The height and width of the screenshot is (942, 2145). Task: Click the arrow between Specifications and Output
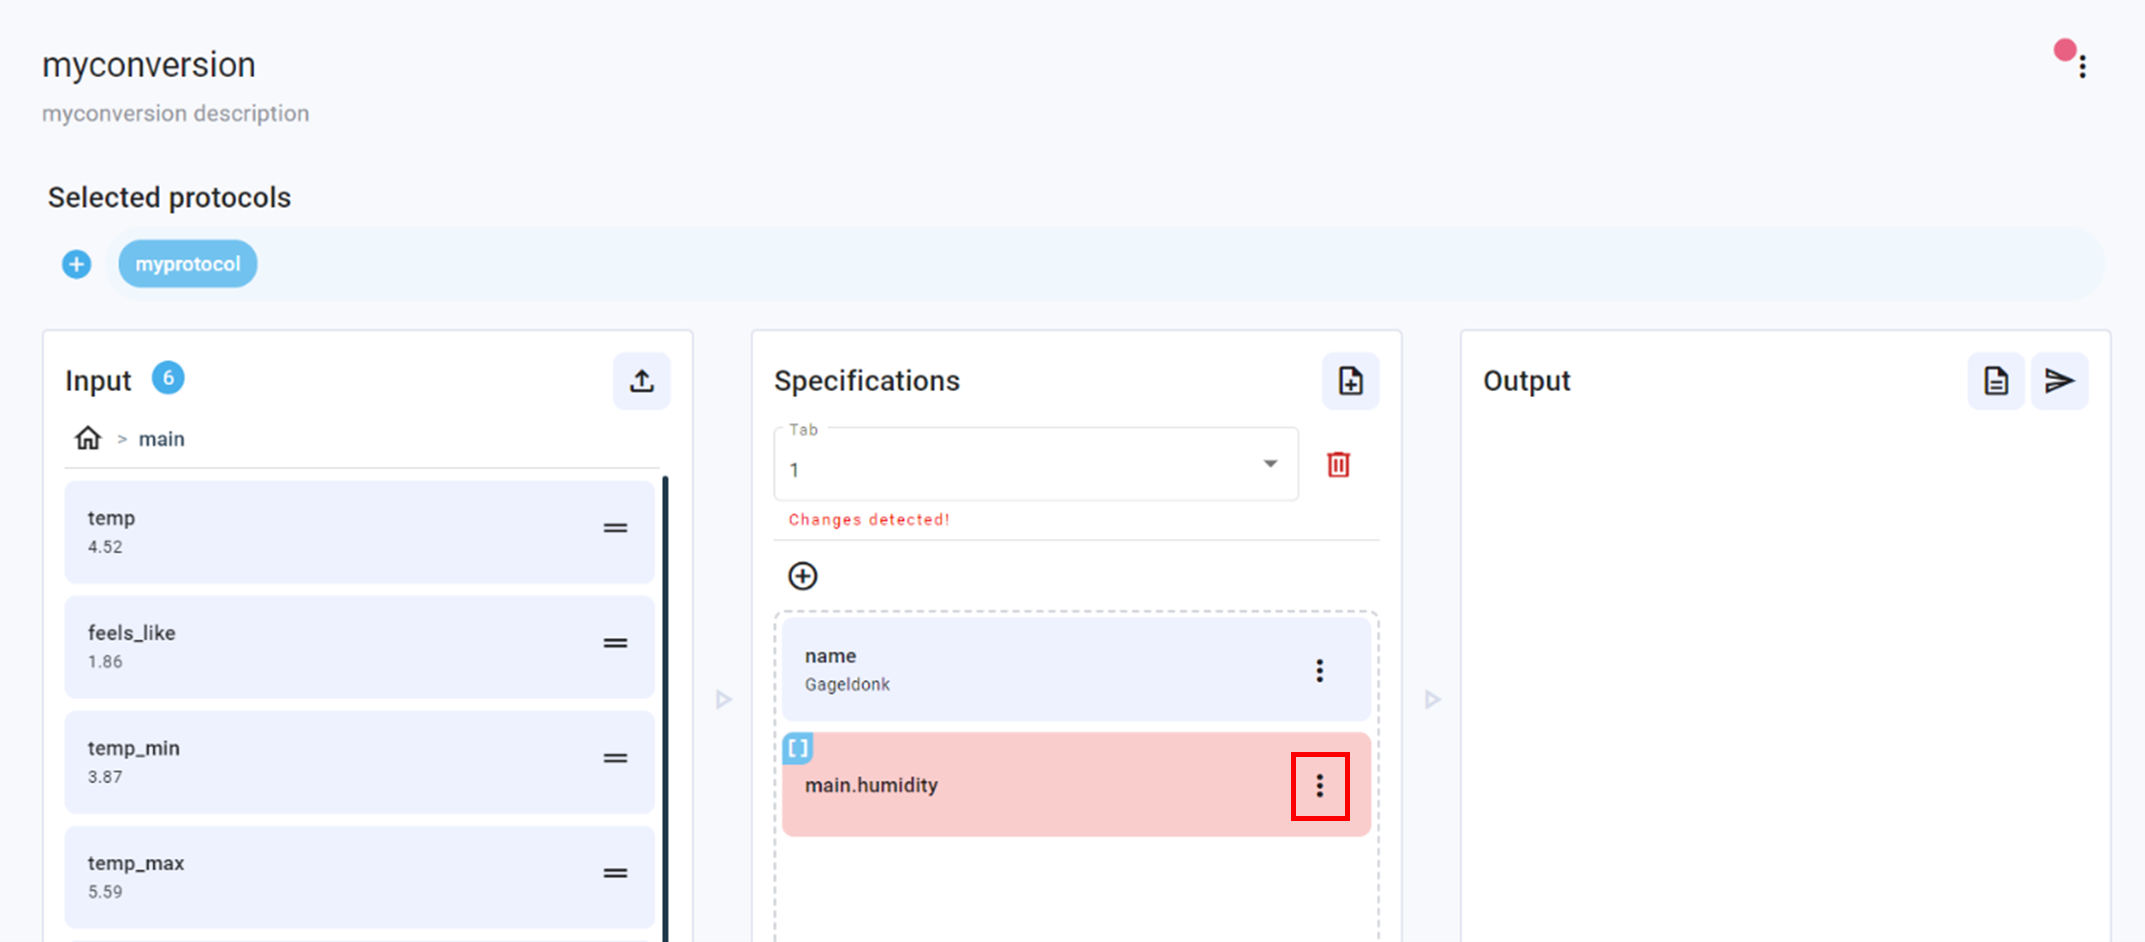[1432, 699]
